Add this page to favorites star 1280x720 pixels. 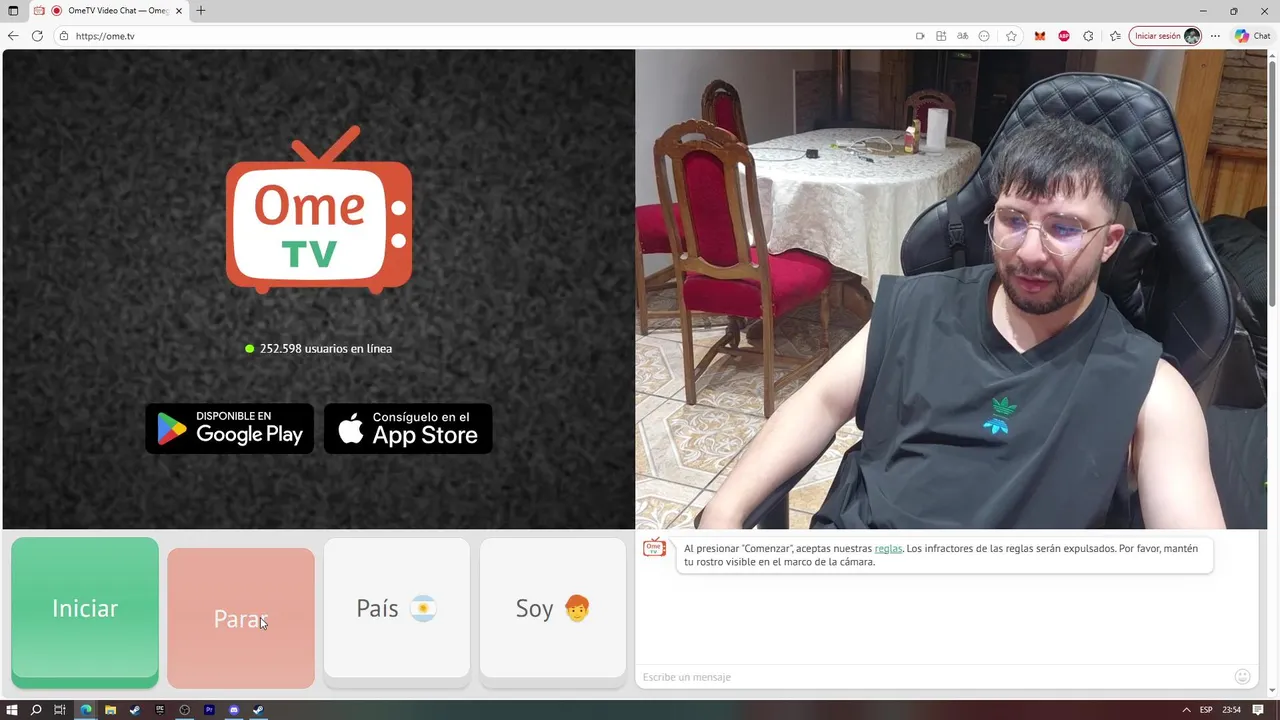(1011, 36)
